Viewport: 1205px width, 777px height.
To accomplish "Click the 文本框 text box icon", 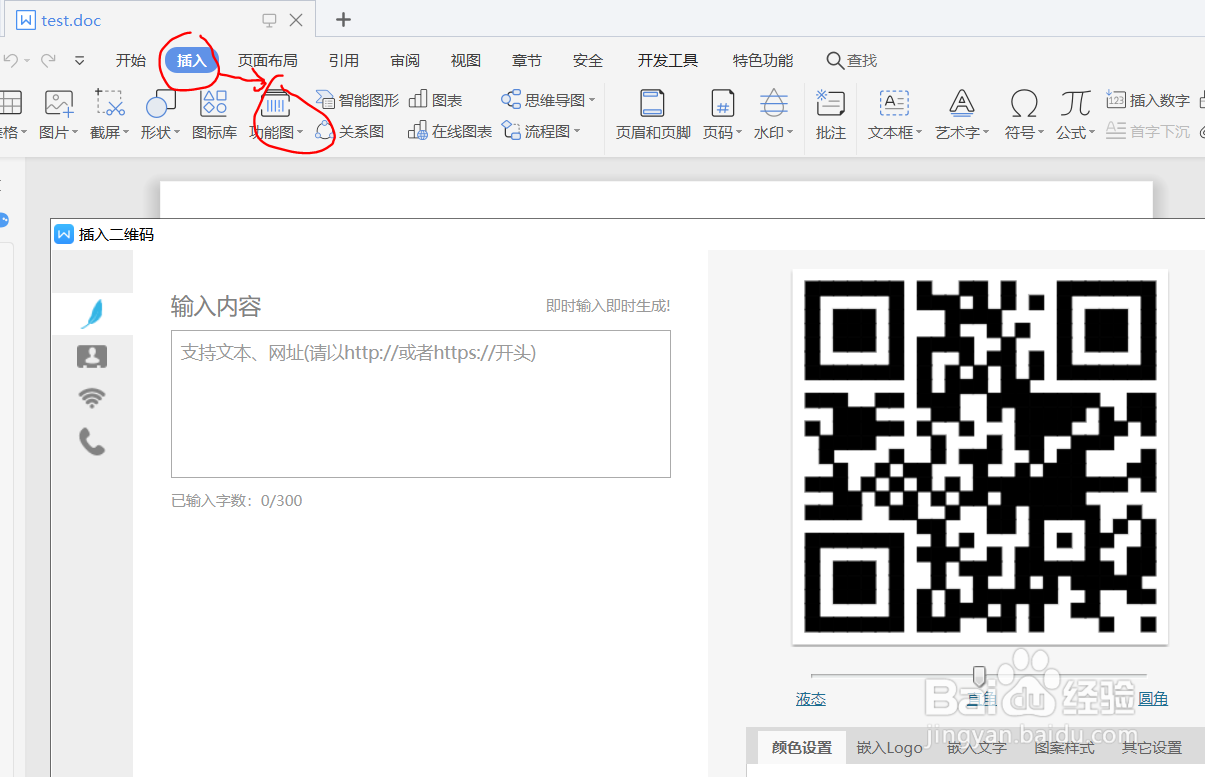I will click(x=893, y=103).
